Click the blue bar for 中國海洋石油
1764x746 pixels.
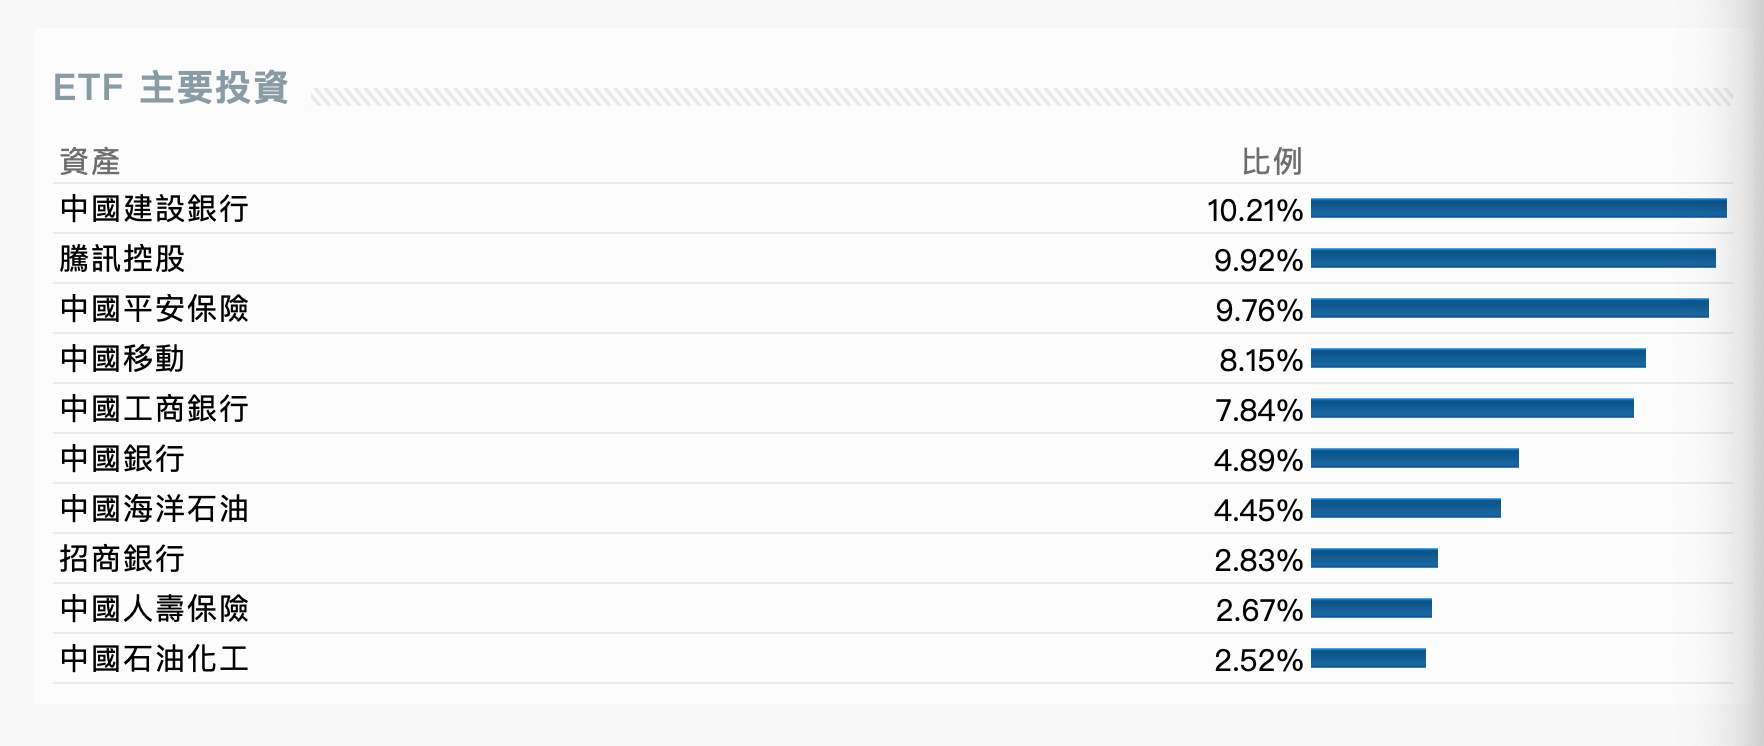click(x=1405, y=509)
